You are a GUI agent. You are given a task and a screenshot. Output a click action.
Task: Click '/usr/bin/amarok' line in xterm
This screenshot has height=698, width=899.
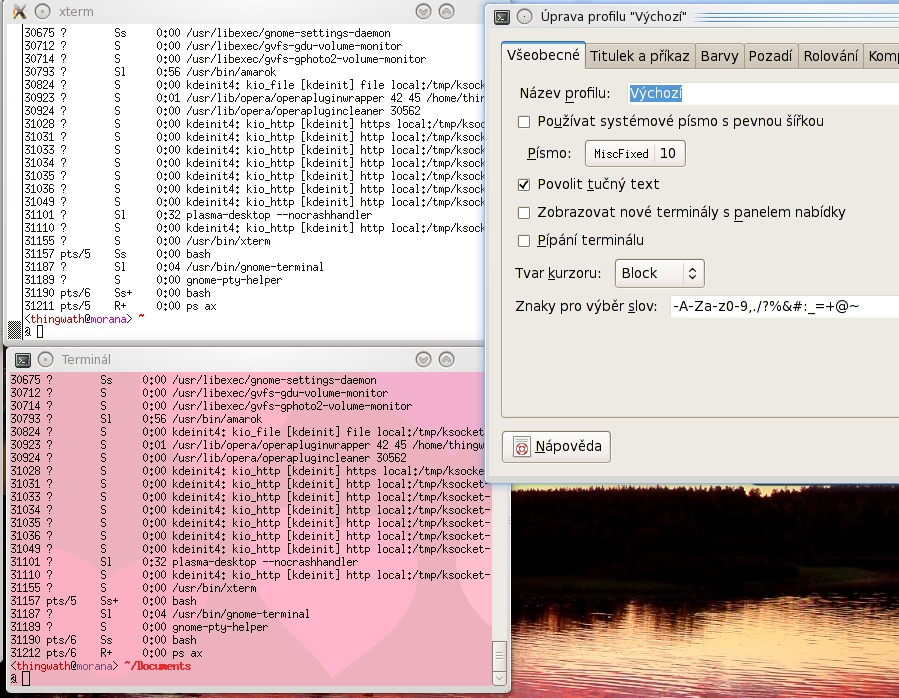point(231,72)
